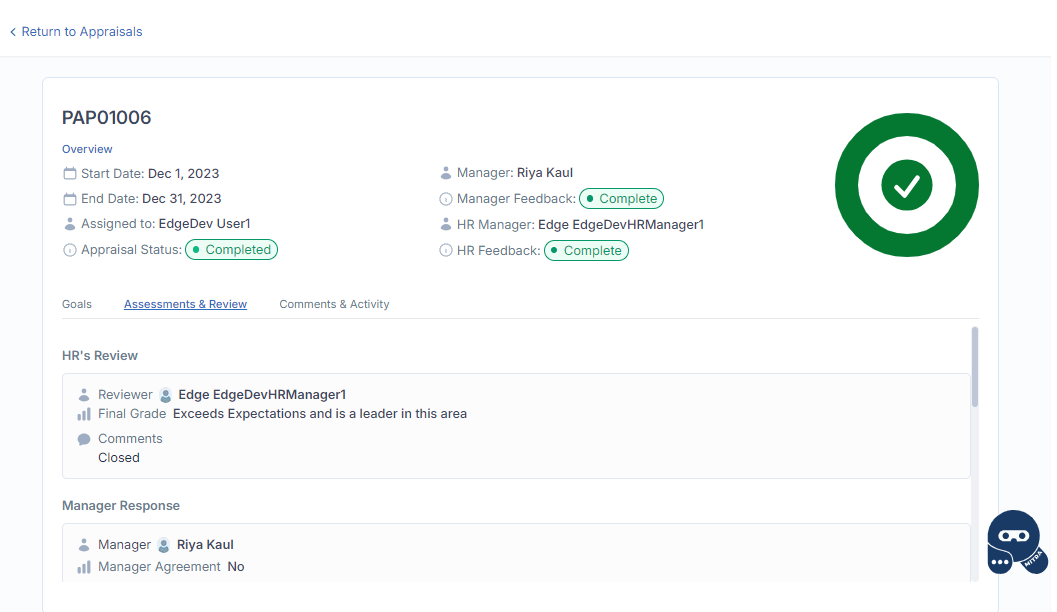
Task: Click the Assigned to person icon
Action: coord(70,224)
